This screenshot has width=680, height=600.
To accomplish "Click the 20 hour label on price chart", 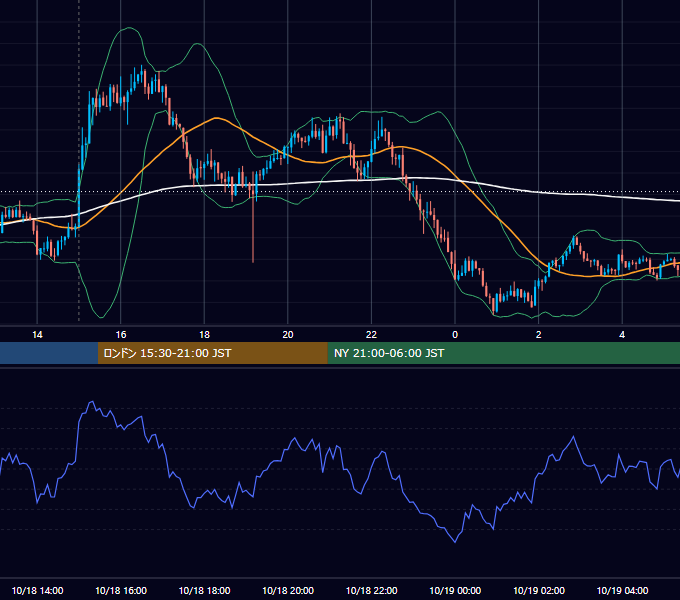I will [x=288, y=335].
